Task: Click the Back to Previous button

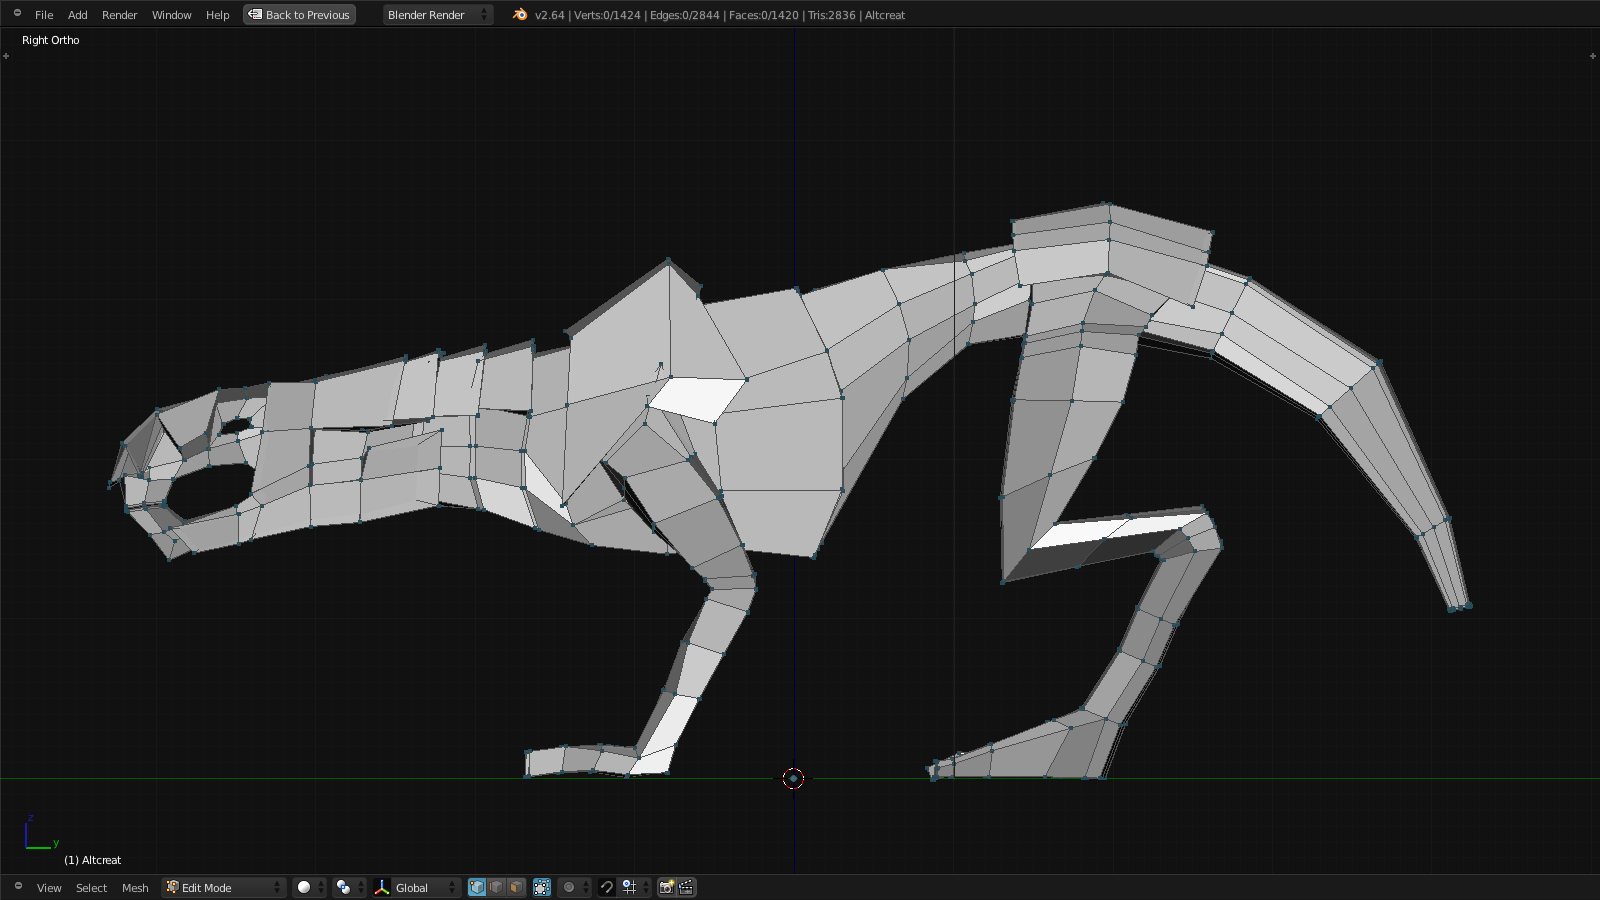Action: coord(299,15)
